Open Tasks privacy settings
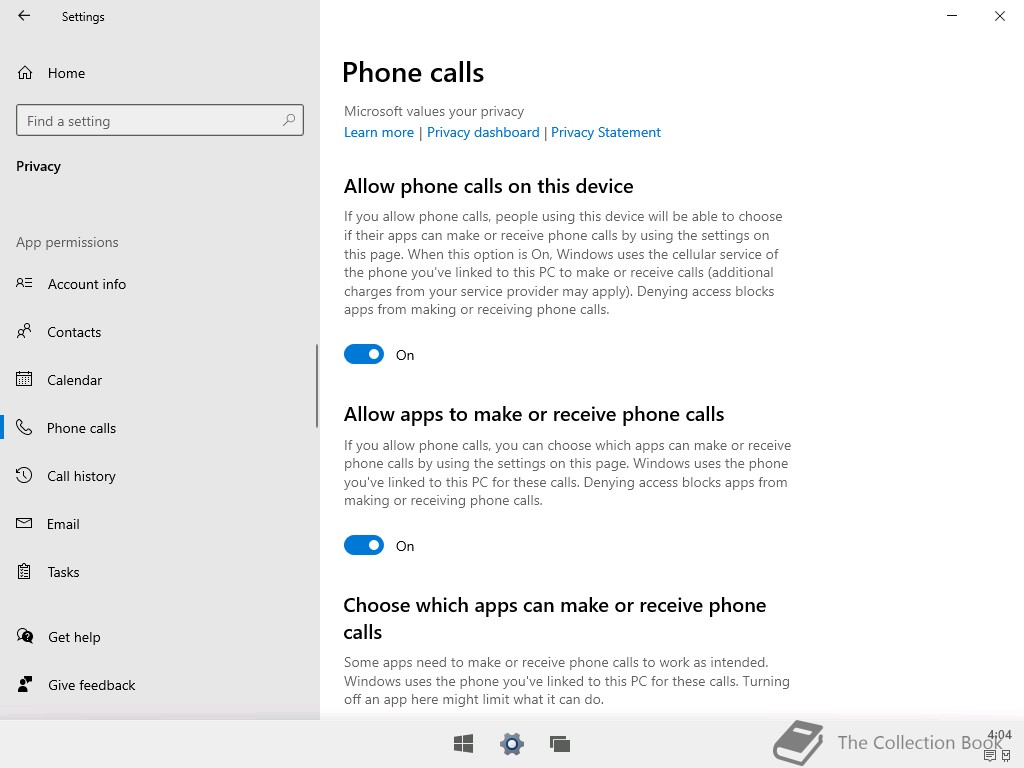 pyautogui.click(x=160, y=572)
